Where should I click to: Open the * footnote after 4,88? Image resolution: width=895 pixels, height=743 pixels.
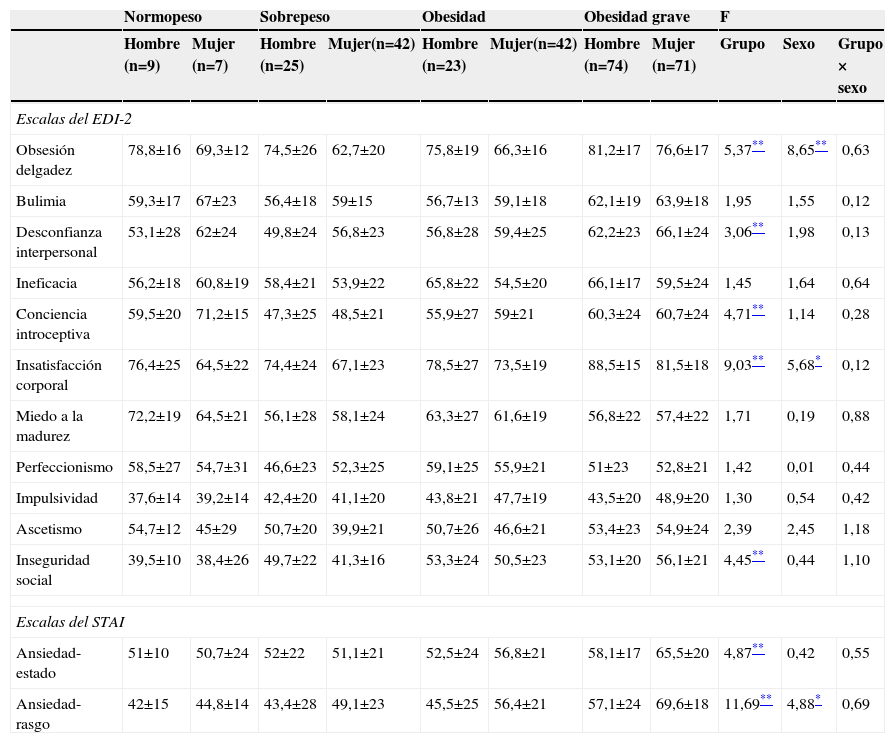point(818,700)
